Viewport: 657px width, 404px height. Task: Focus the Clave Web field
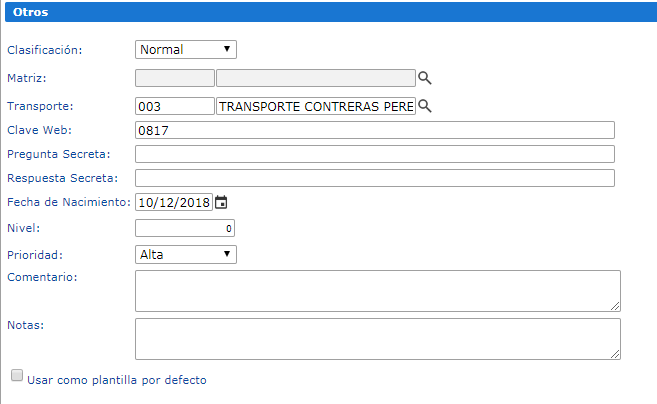tap(374, 130)
